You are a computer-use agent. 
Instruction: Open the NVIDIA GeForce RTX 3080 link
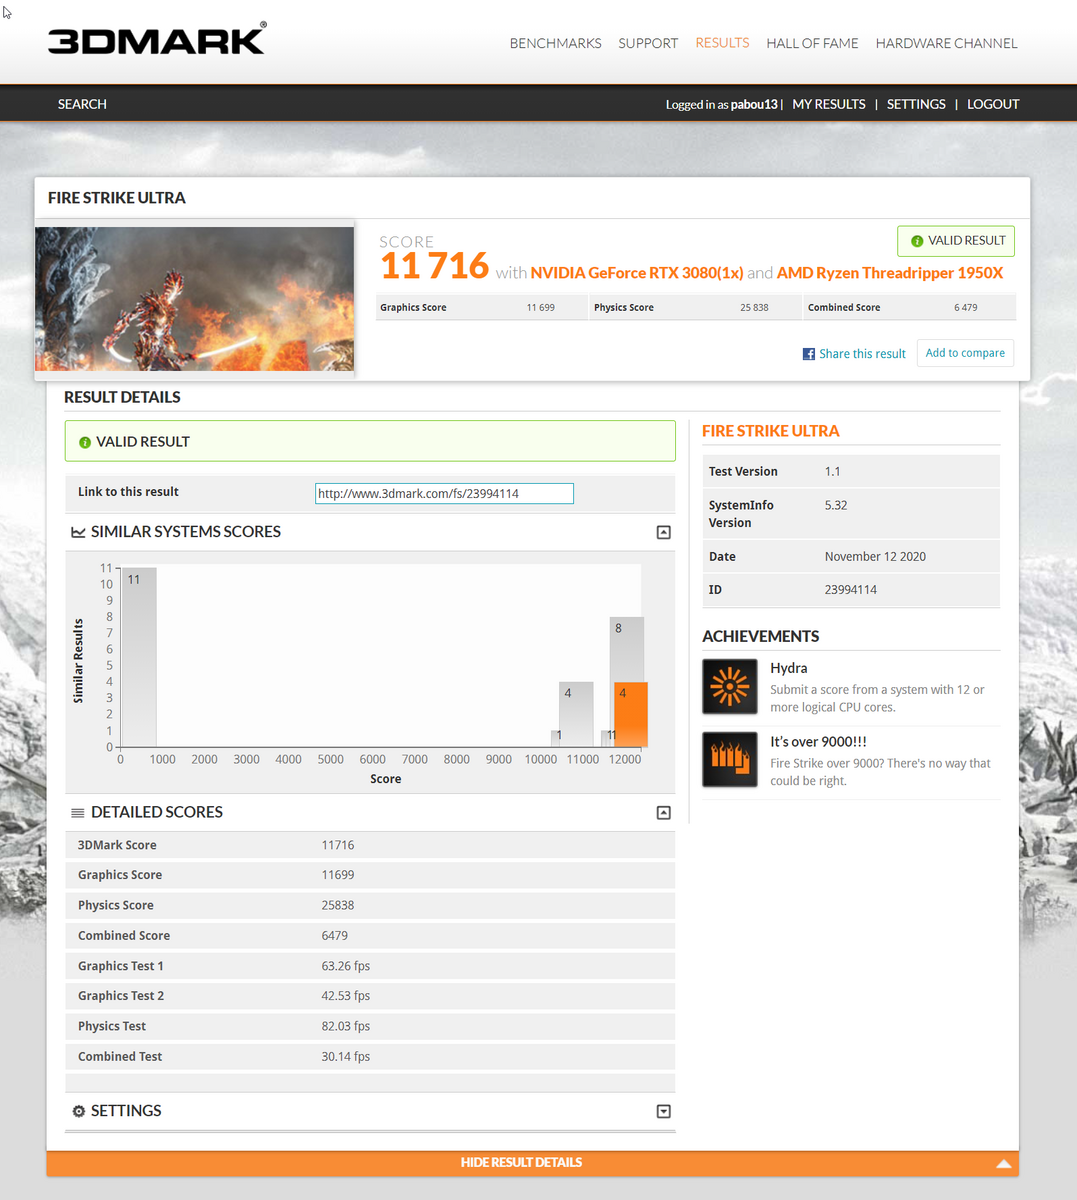[637, 273]
